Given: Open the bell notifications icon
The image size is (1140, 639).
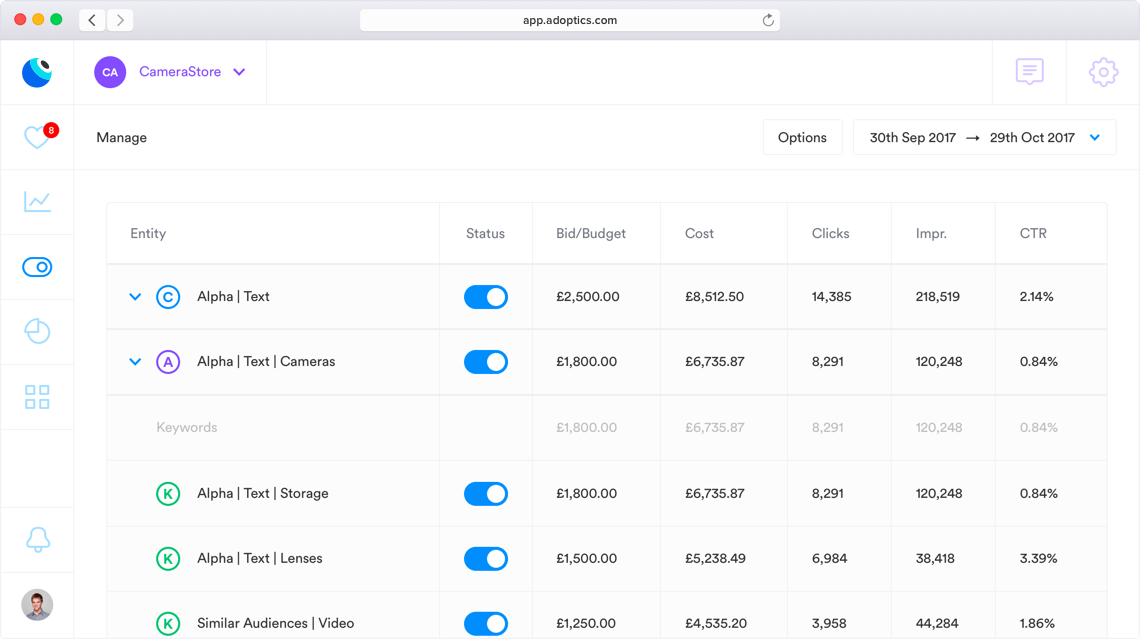Looking at the screenshot, I should [37, 539].
